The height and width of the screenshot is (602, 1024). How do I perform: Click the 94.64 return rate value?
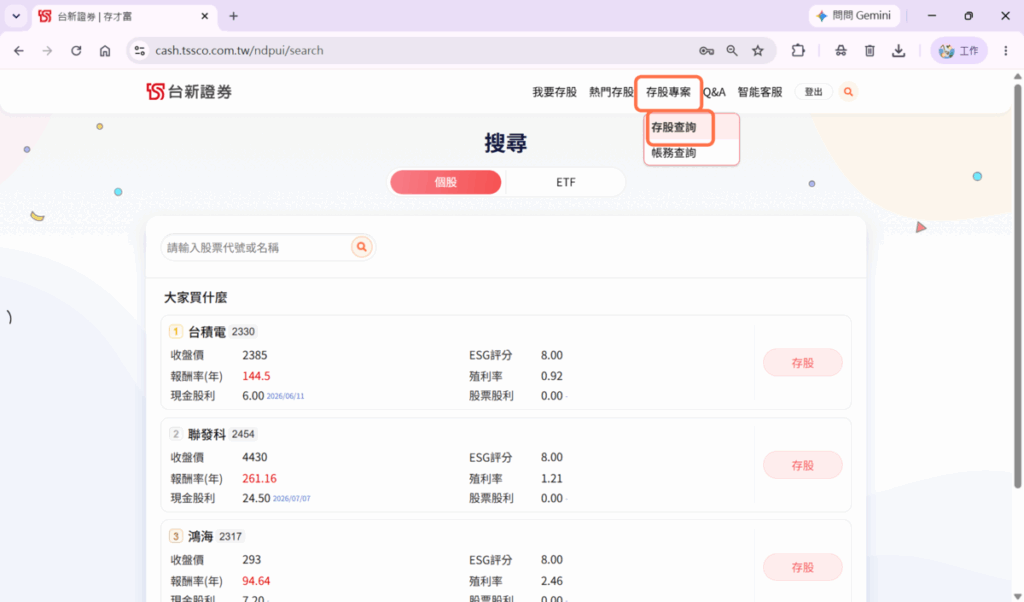256,581
